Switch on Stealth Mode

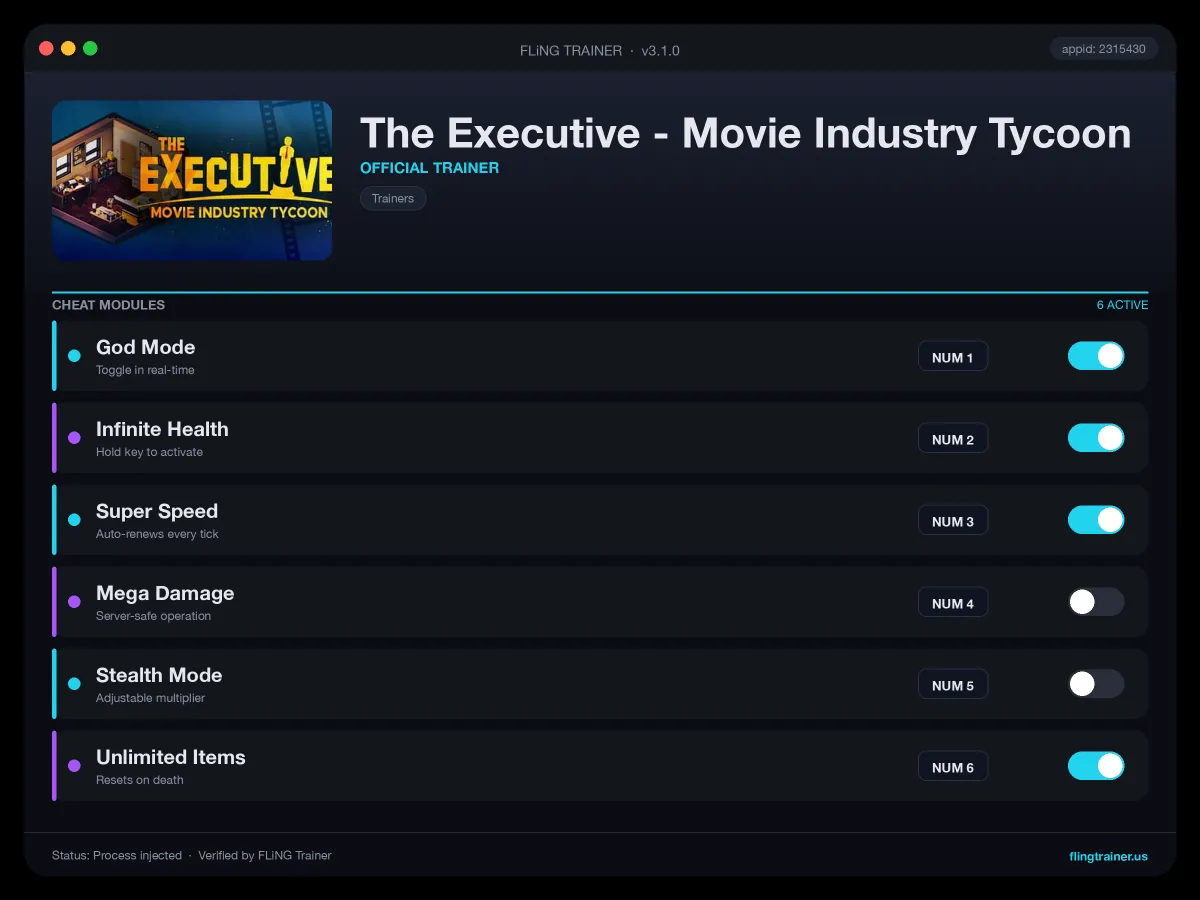tap(1096, 684)
